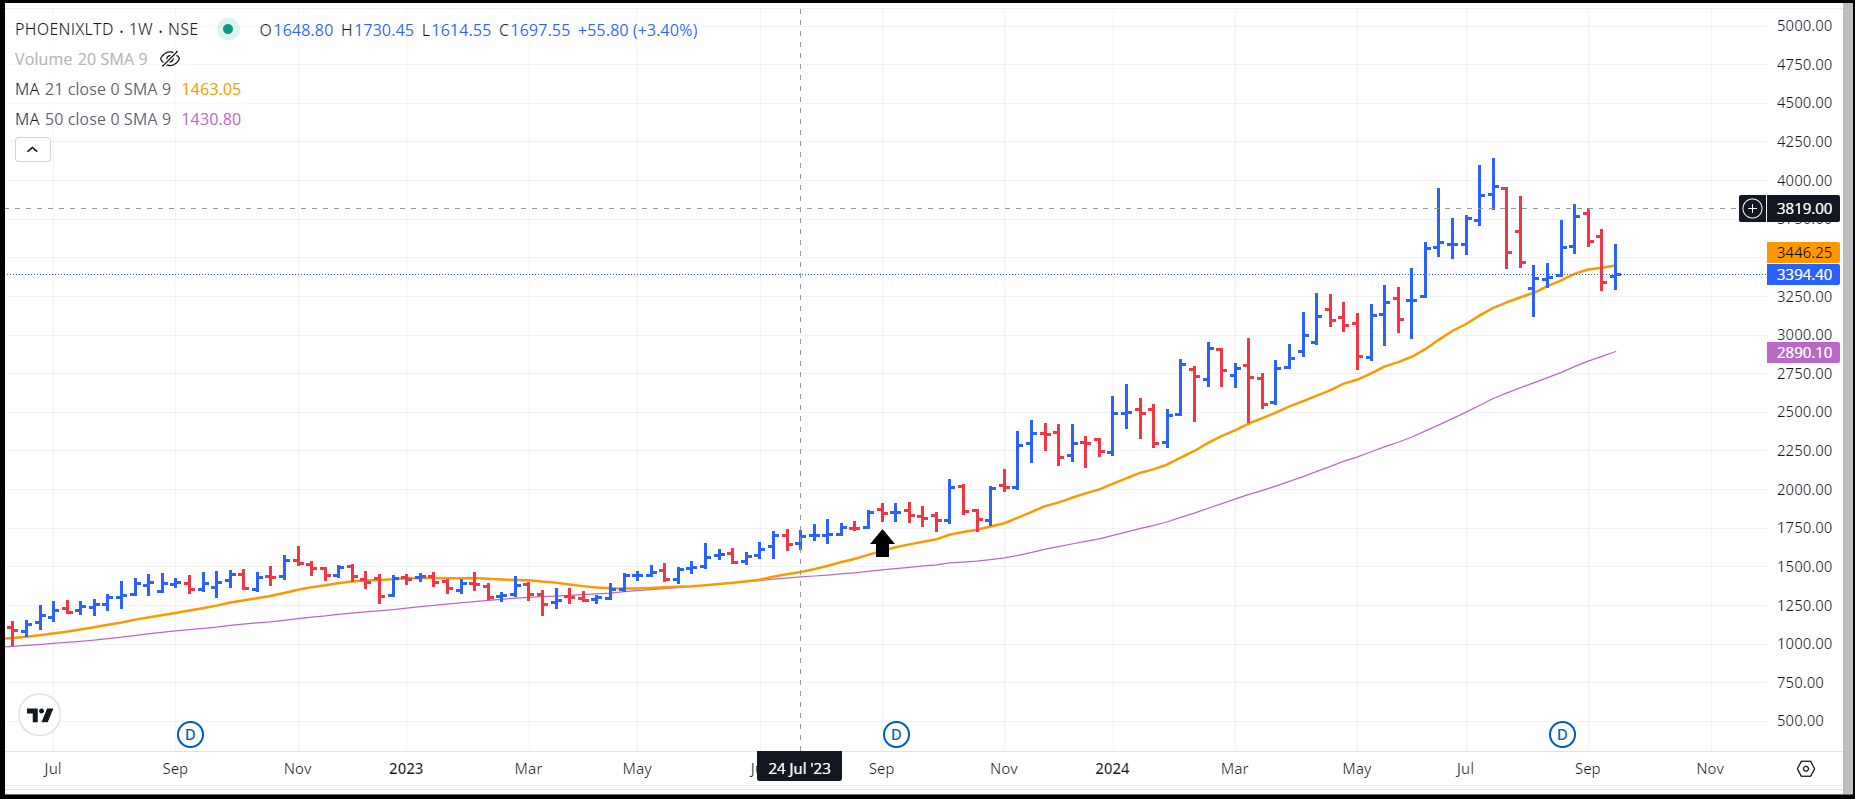
Task: Click the high value H1730.45
Action: click(x=377, y=30)
